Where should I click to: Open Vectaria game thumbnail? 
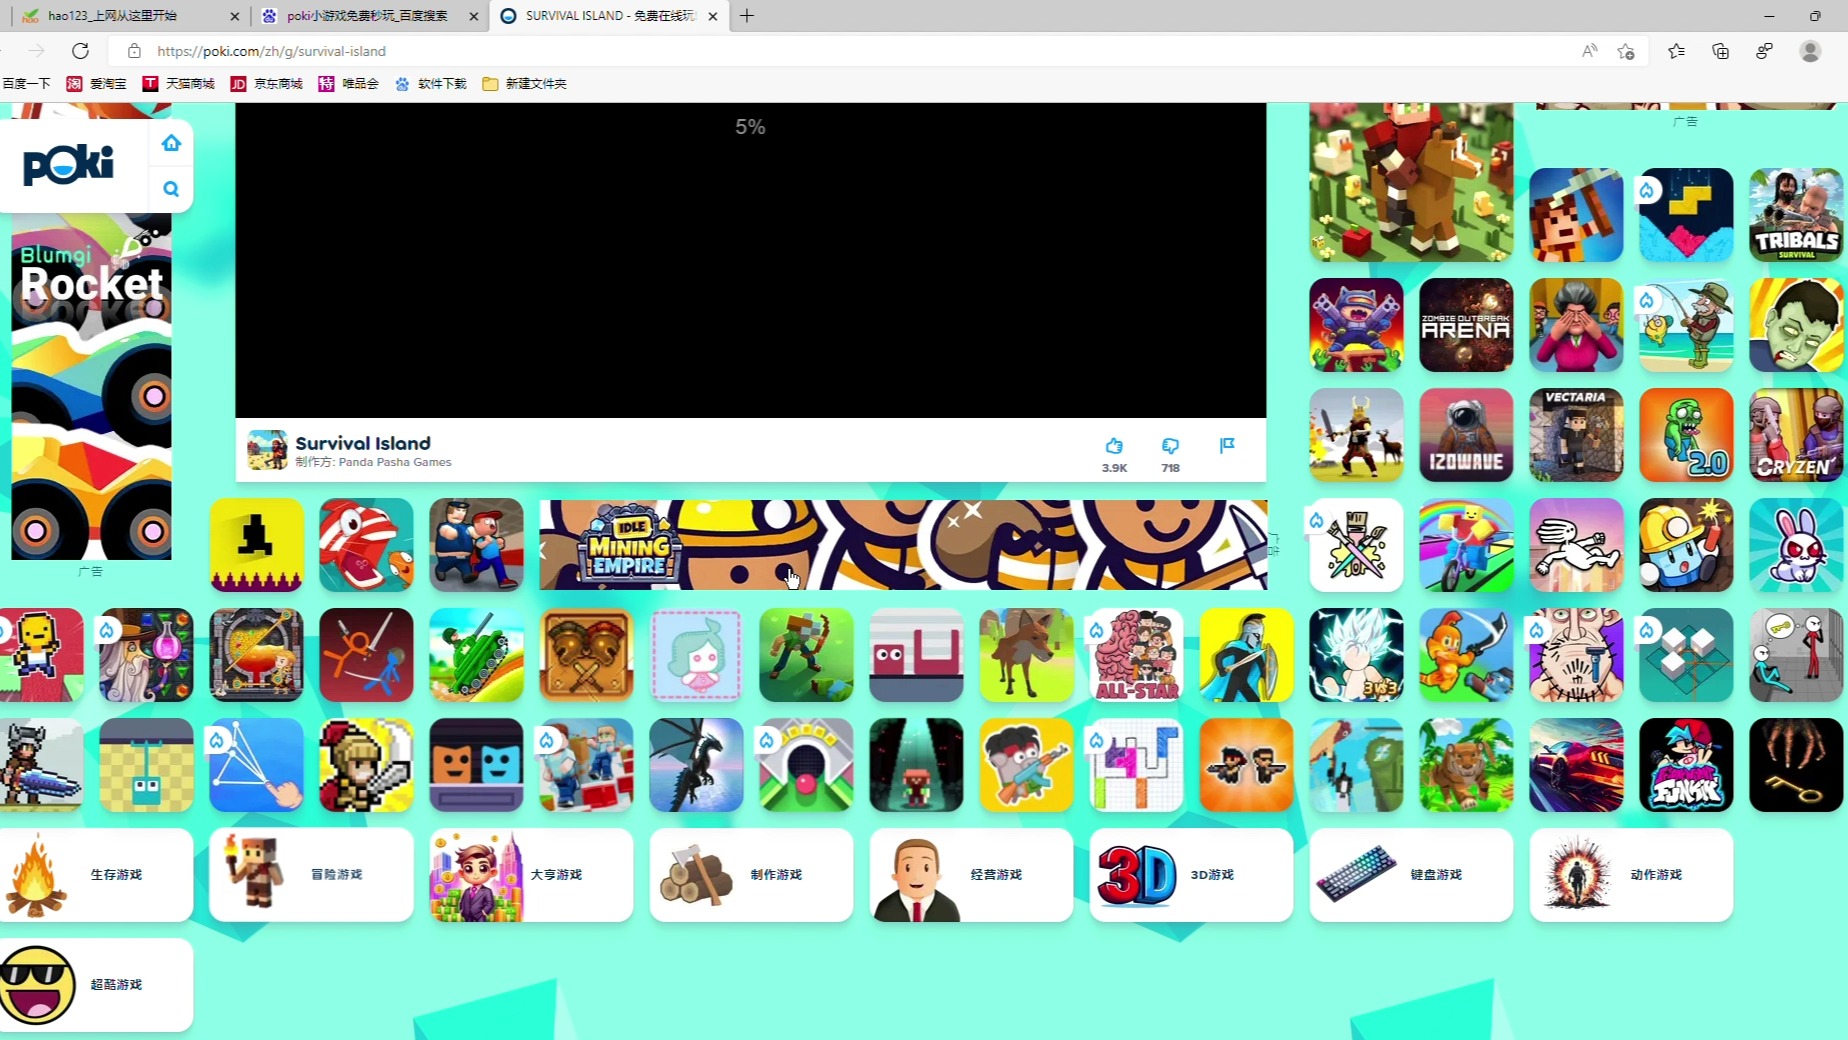1576,435
